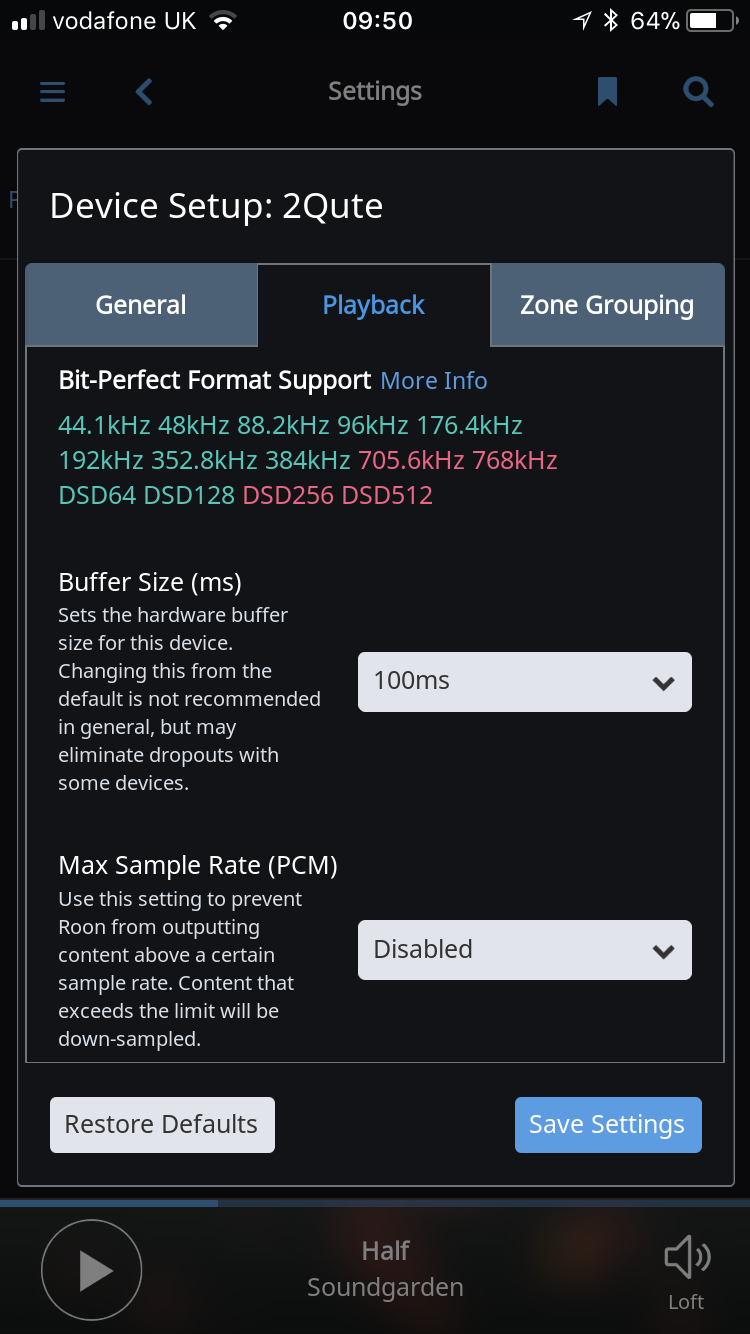Open search with the magnifier icon
Viewport: 750px width, 1334px height.
pyautogui.click(x=698, y=92)
